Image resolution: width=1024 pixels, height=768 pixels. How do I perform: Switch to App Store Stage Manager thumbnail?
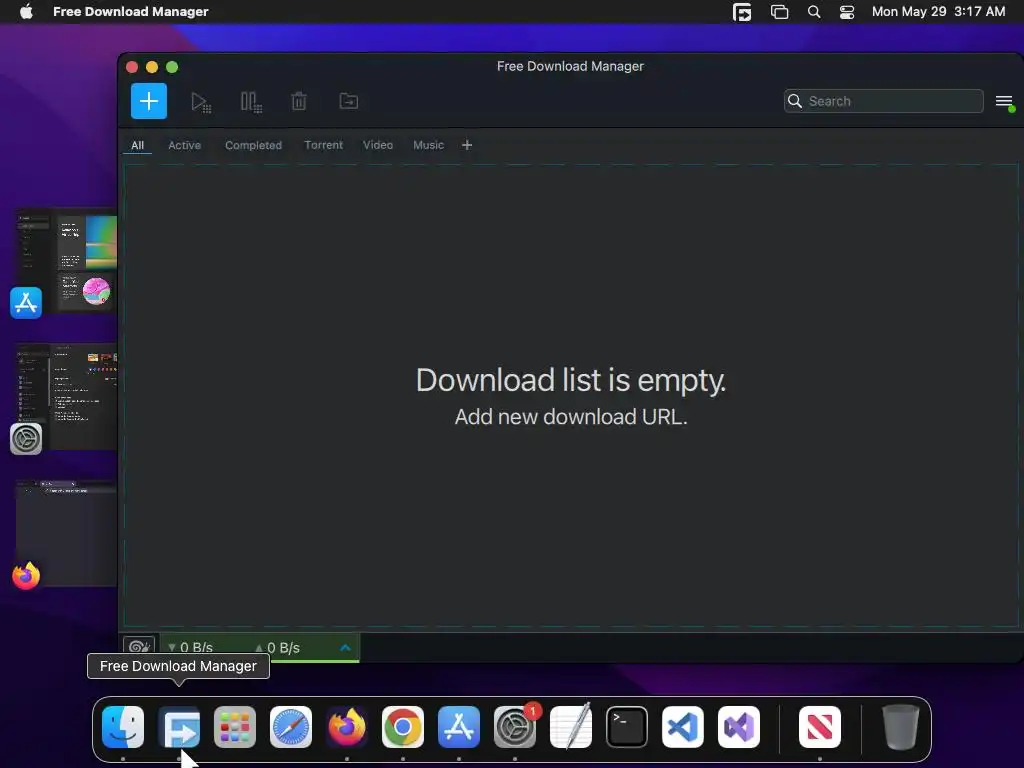point(66,261)
